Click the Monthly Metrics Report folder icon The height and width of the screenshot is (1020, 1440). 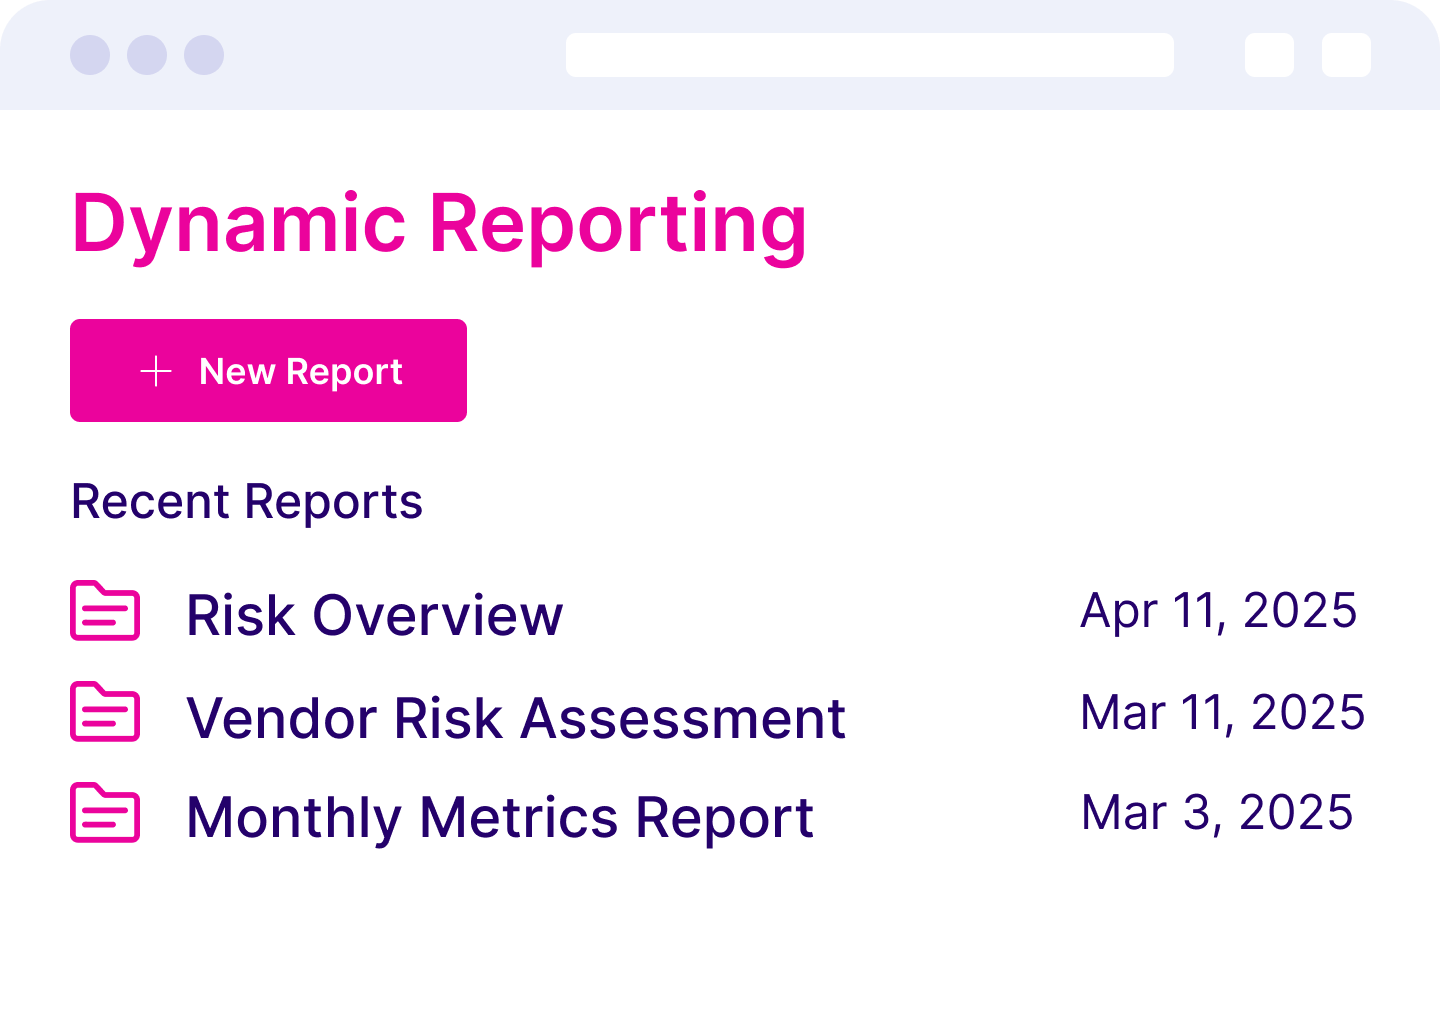[x=104, y=816]
